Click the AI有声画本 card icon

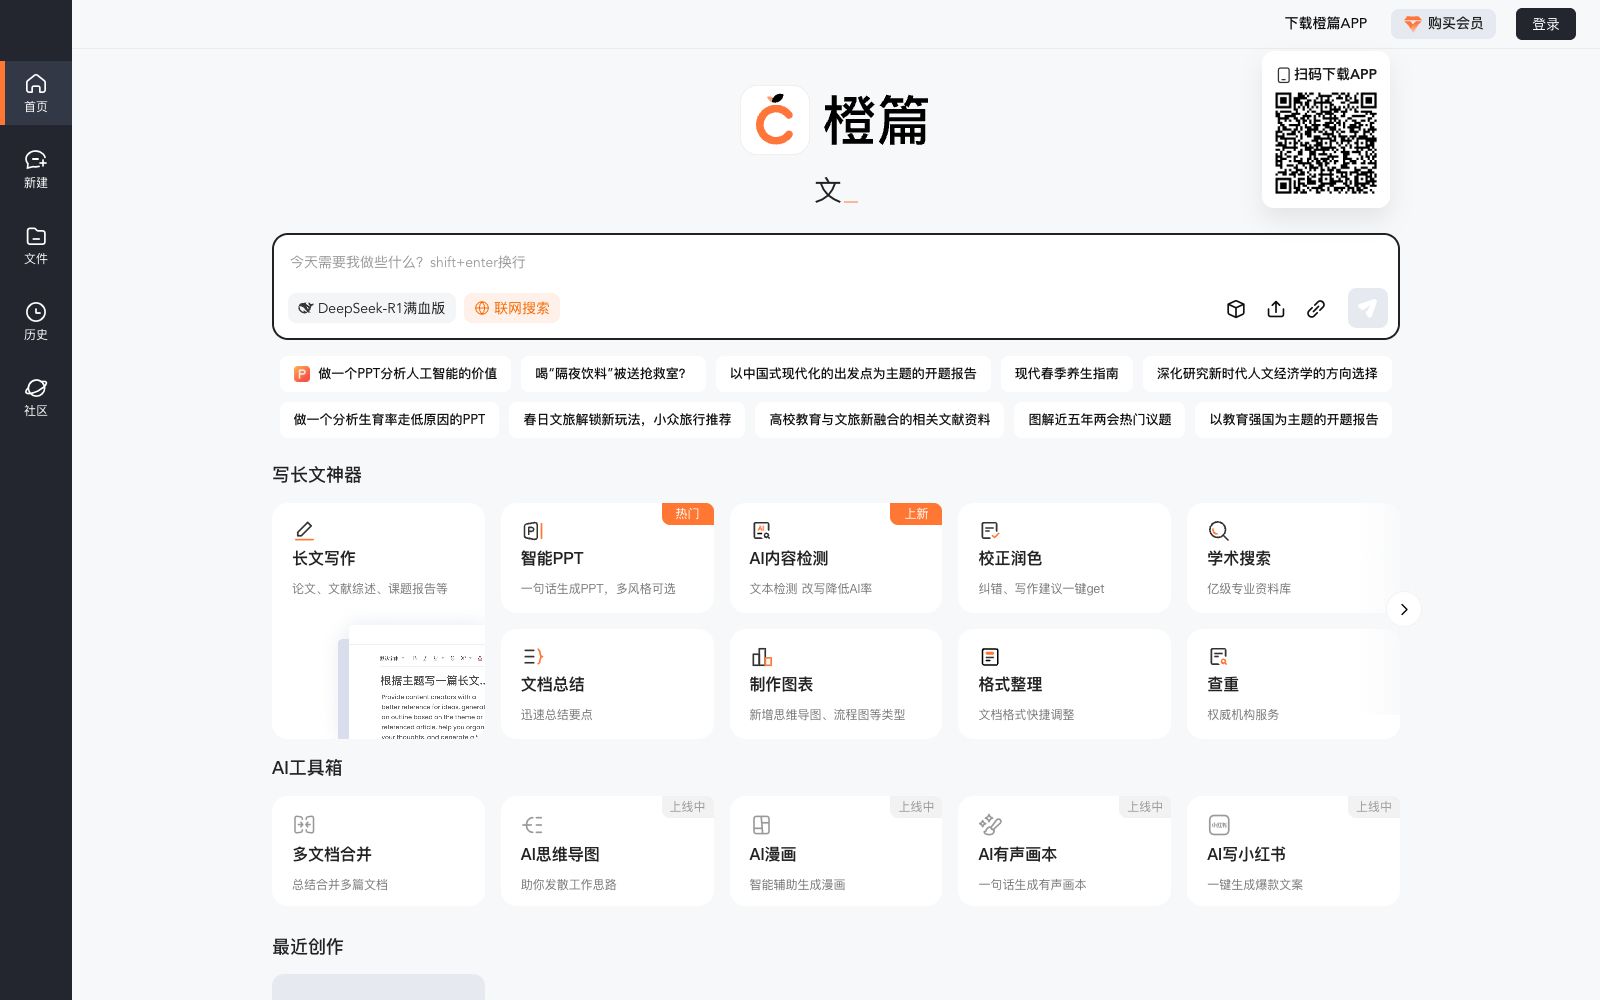click(x=990, y=824)
